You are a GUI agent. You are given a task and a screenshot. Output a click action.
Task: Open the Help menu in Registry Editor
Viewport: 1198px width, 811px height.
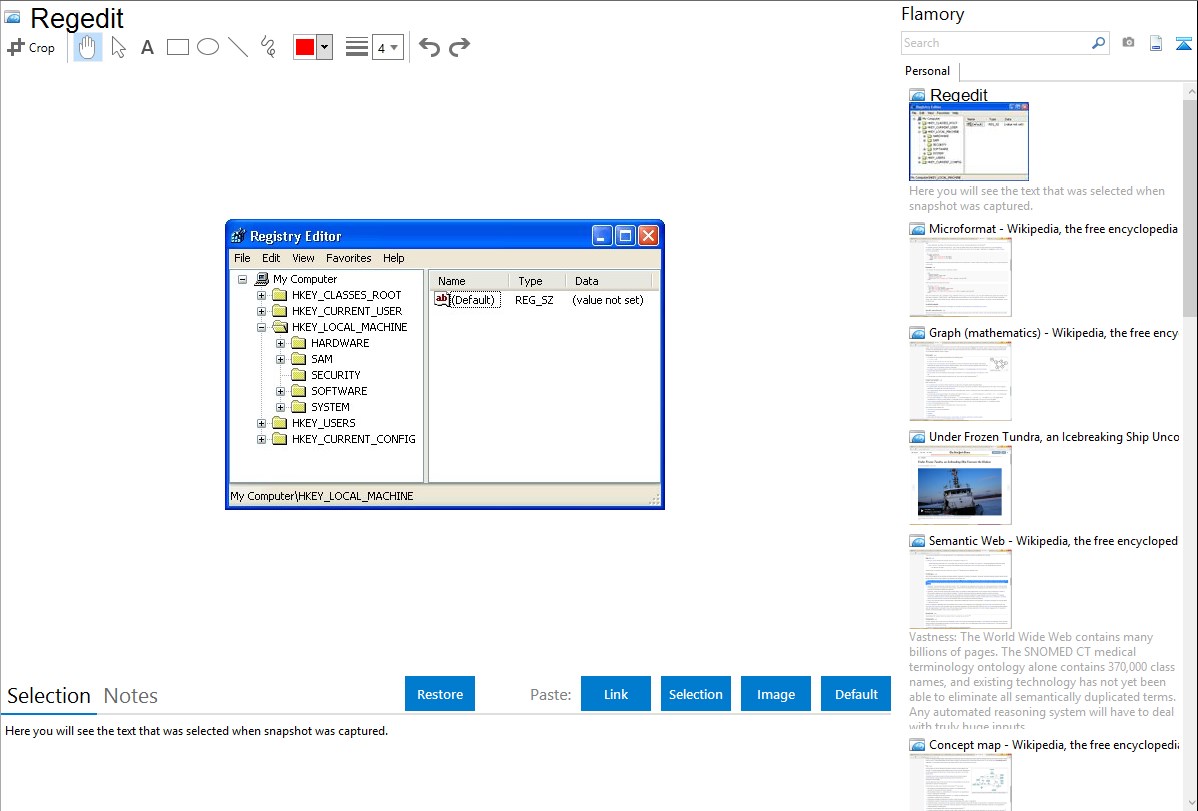pos(393,258)
